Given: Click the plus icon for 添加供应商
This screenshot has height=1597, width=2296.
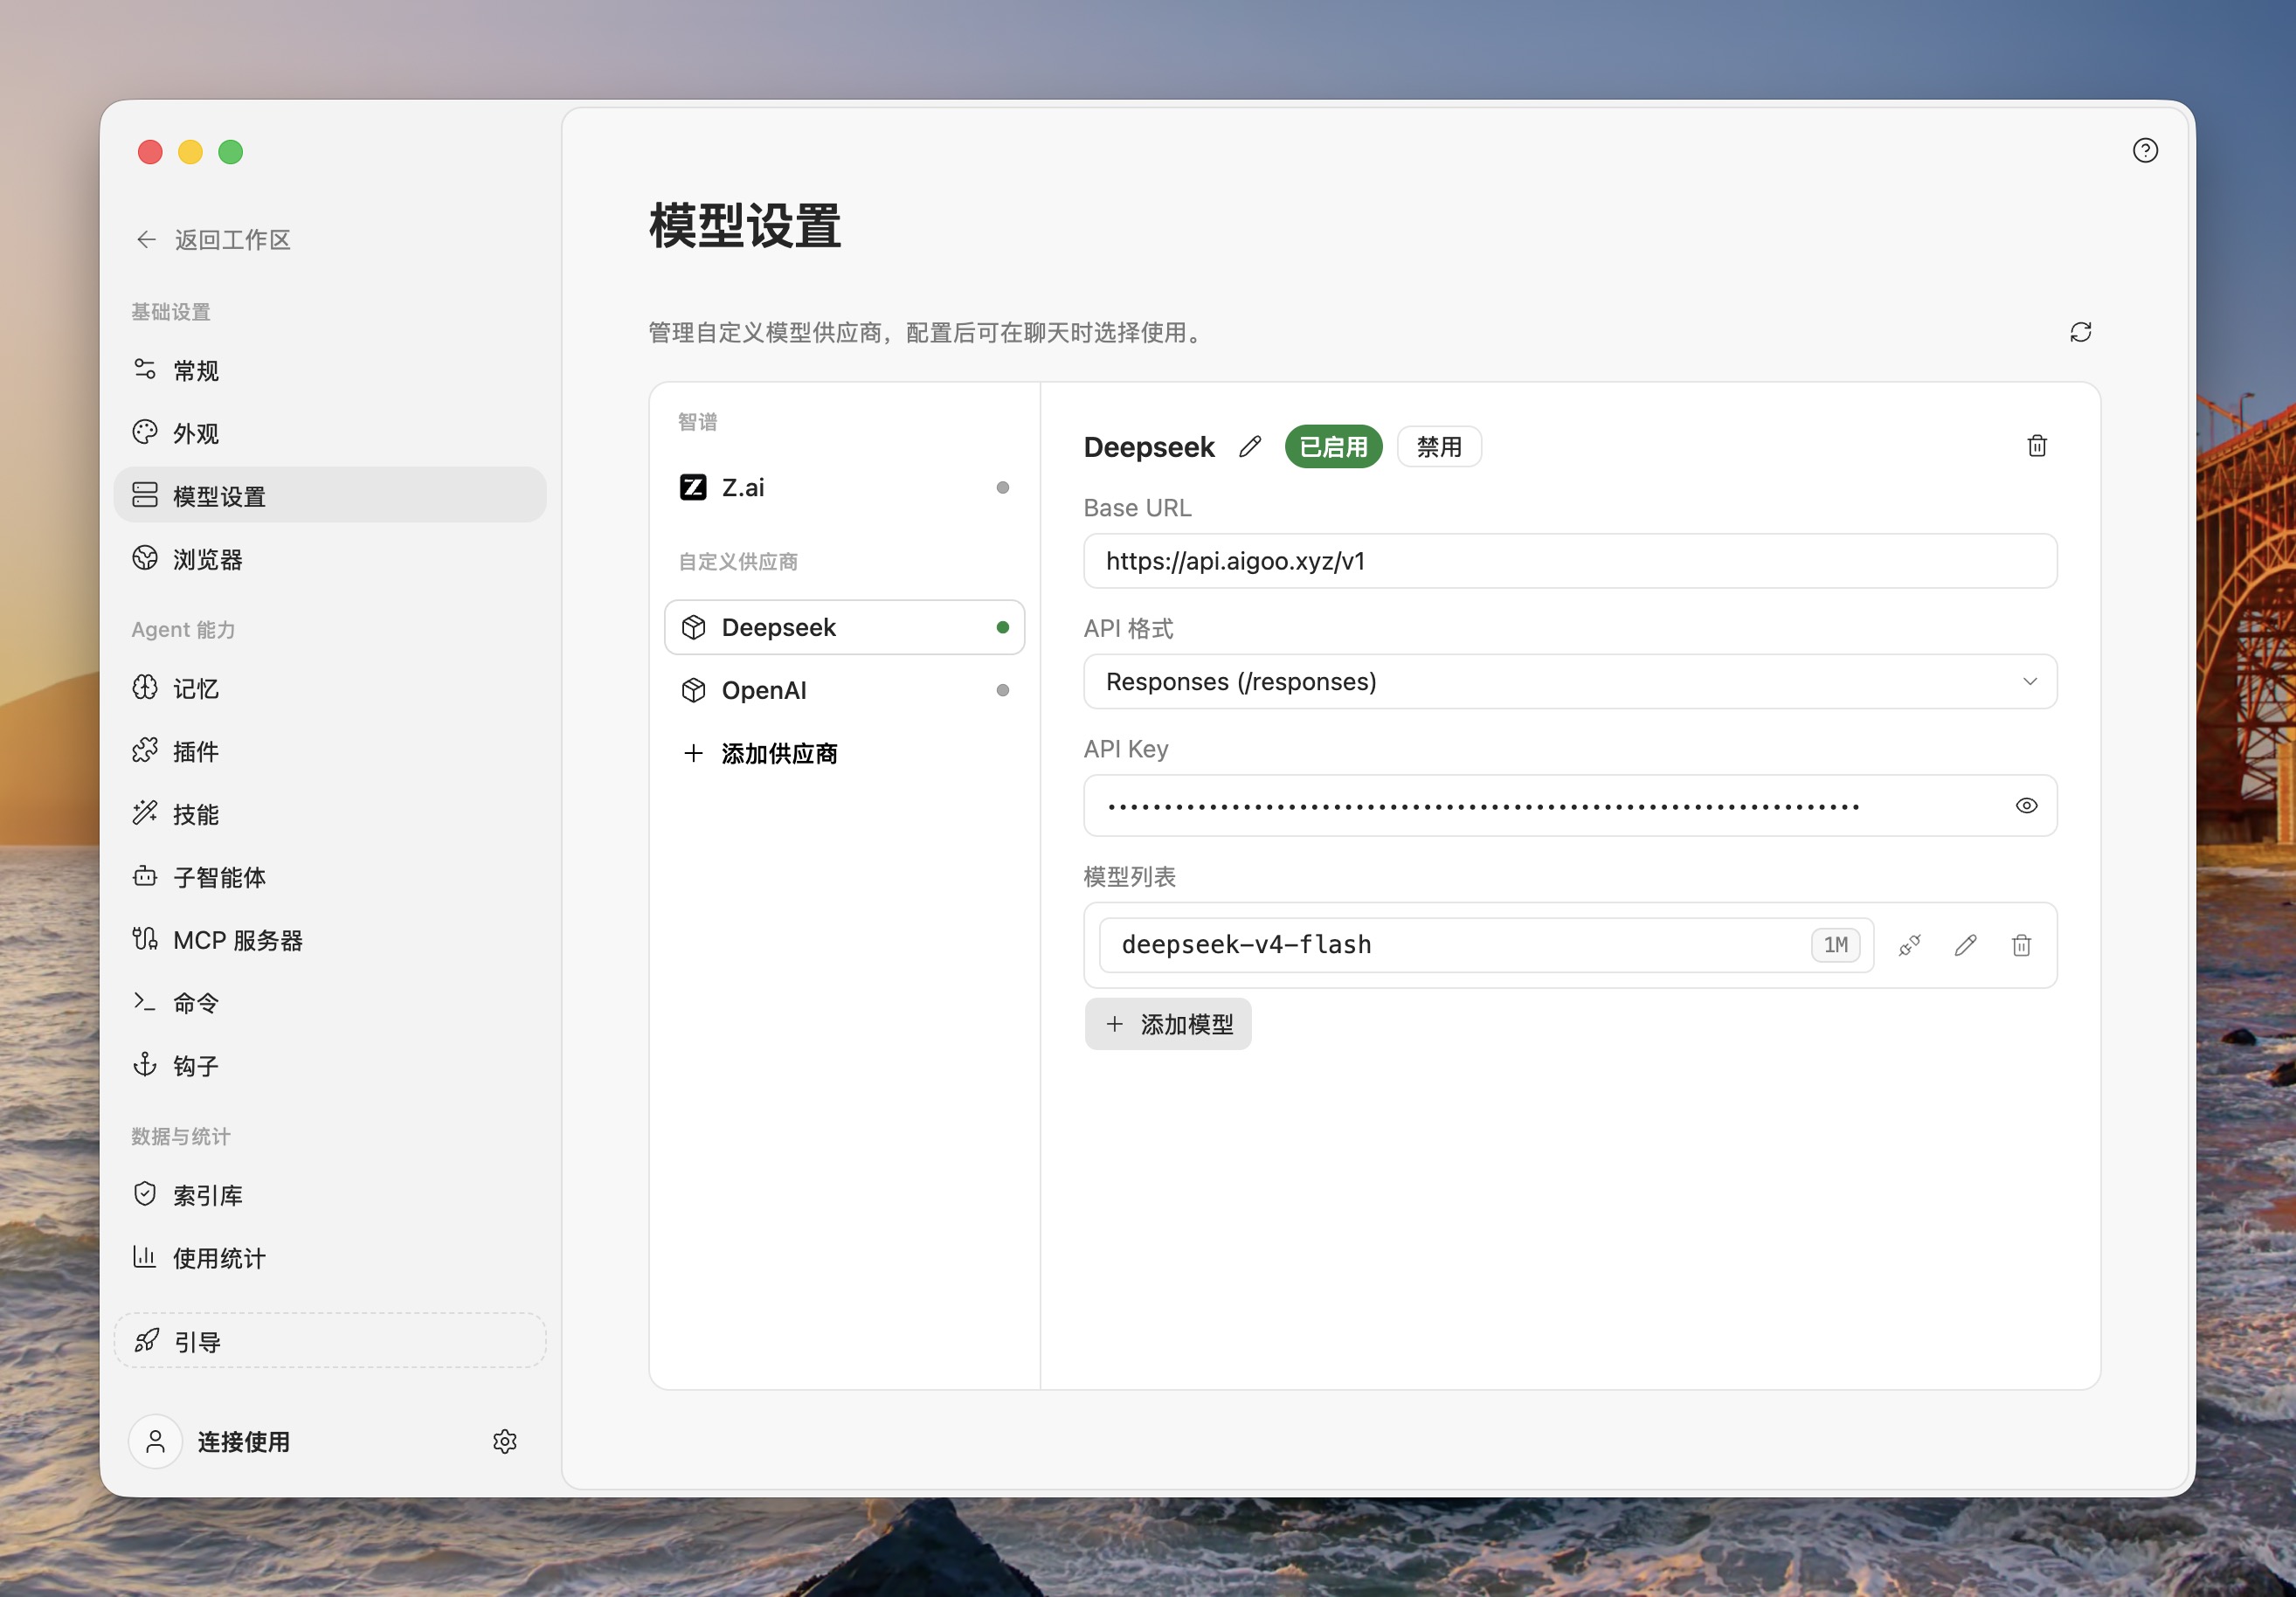Looking at the screenshot, I should (x=693, y=753).
